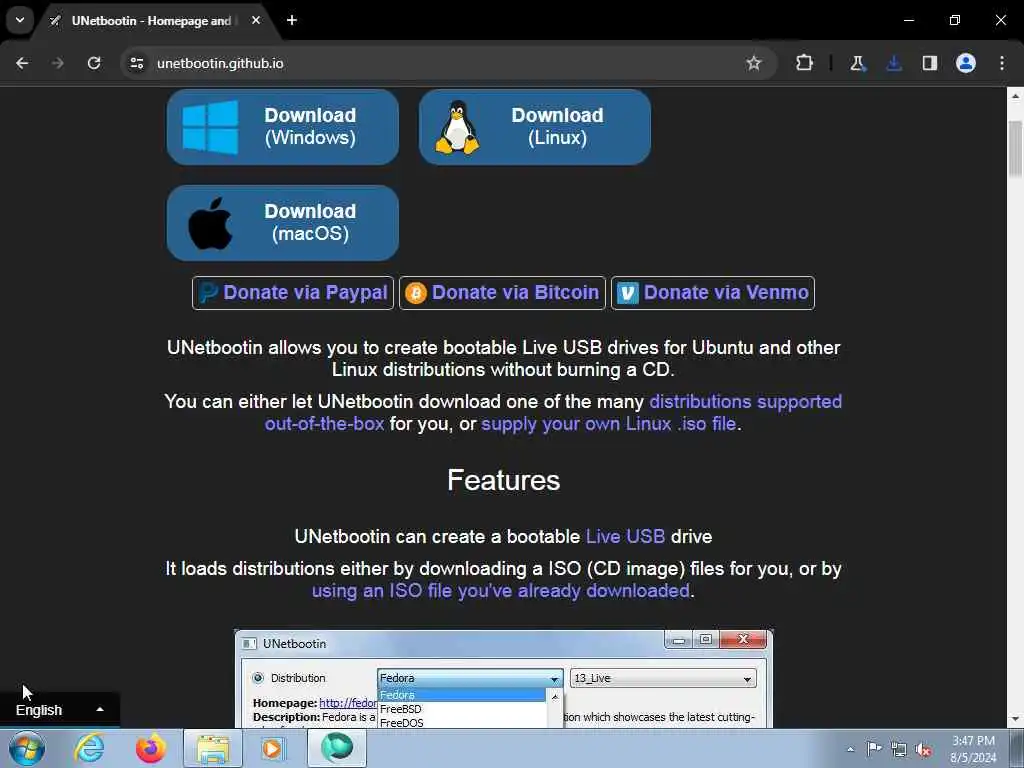Select FreeDOS in the distribution list

[402, 723]
